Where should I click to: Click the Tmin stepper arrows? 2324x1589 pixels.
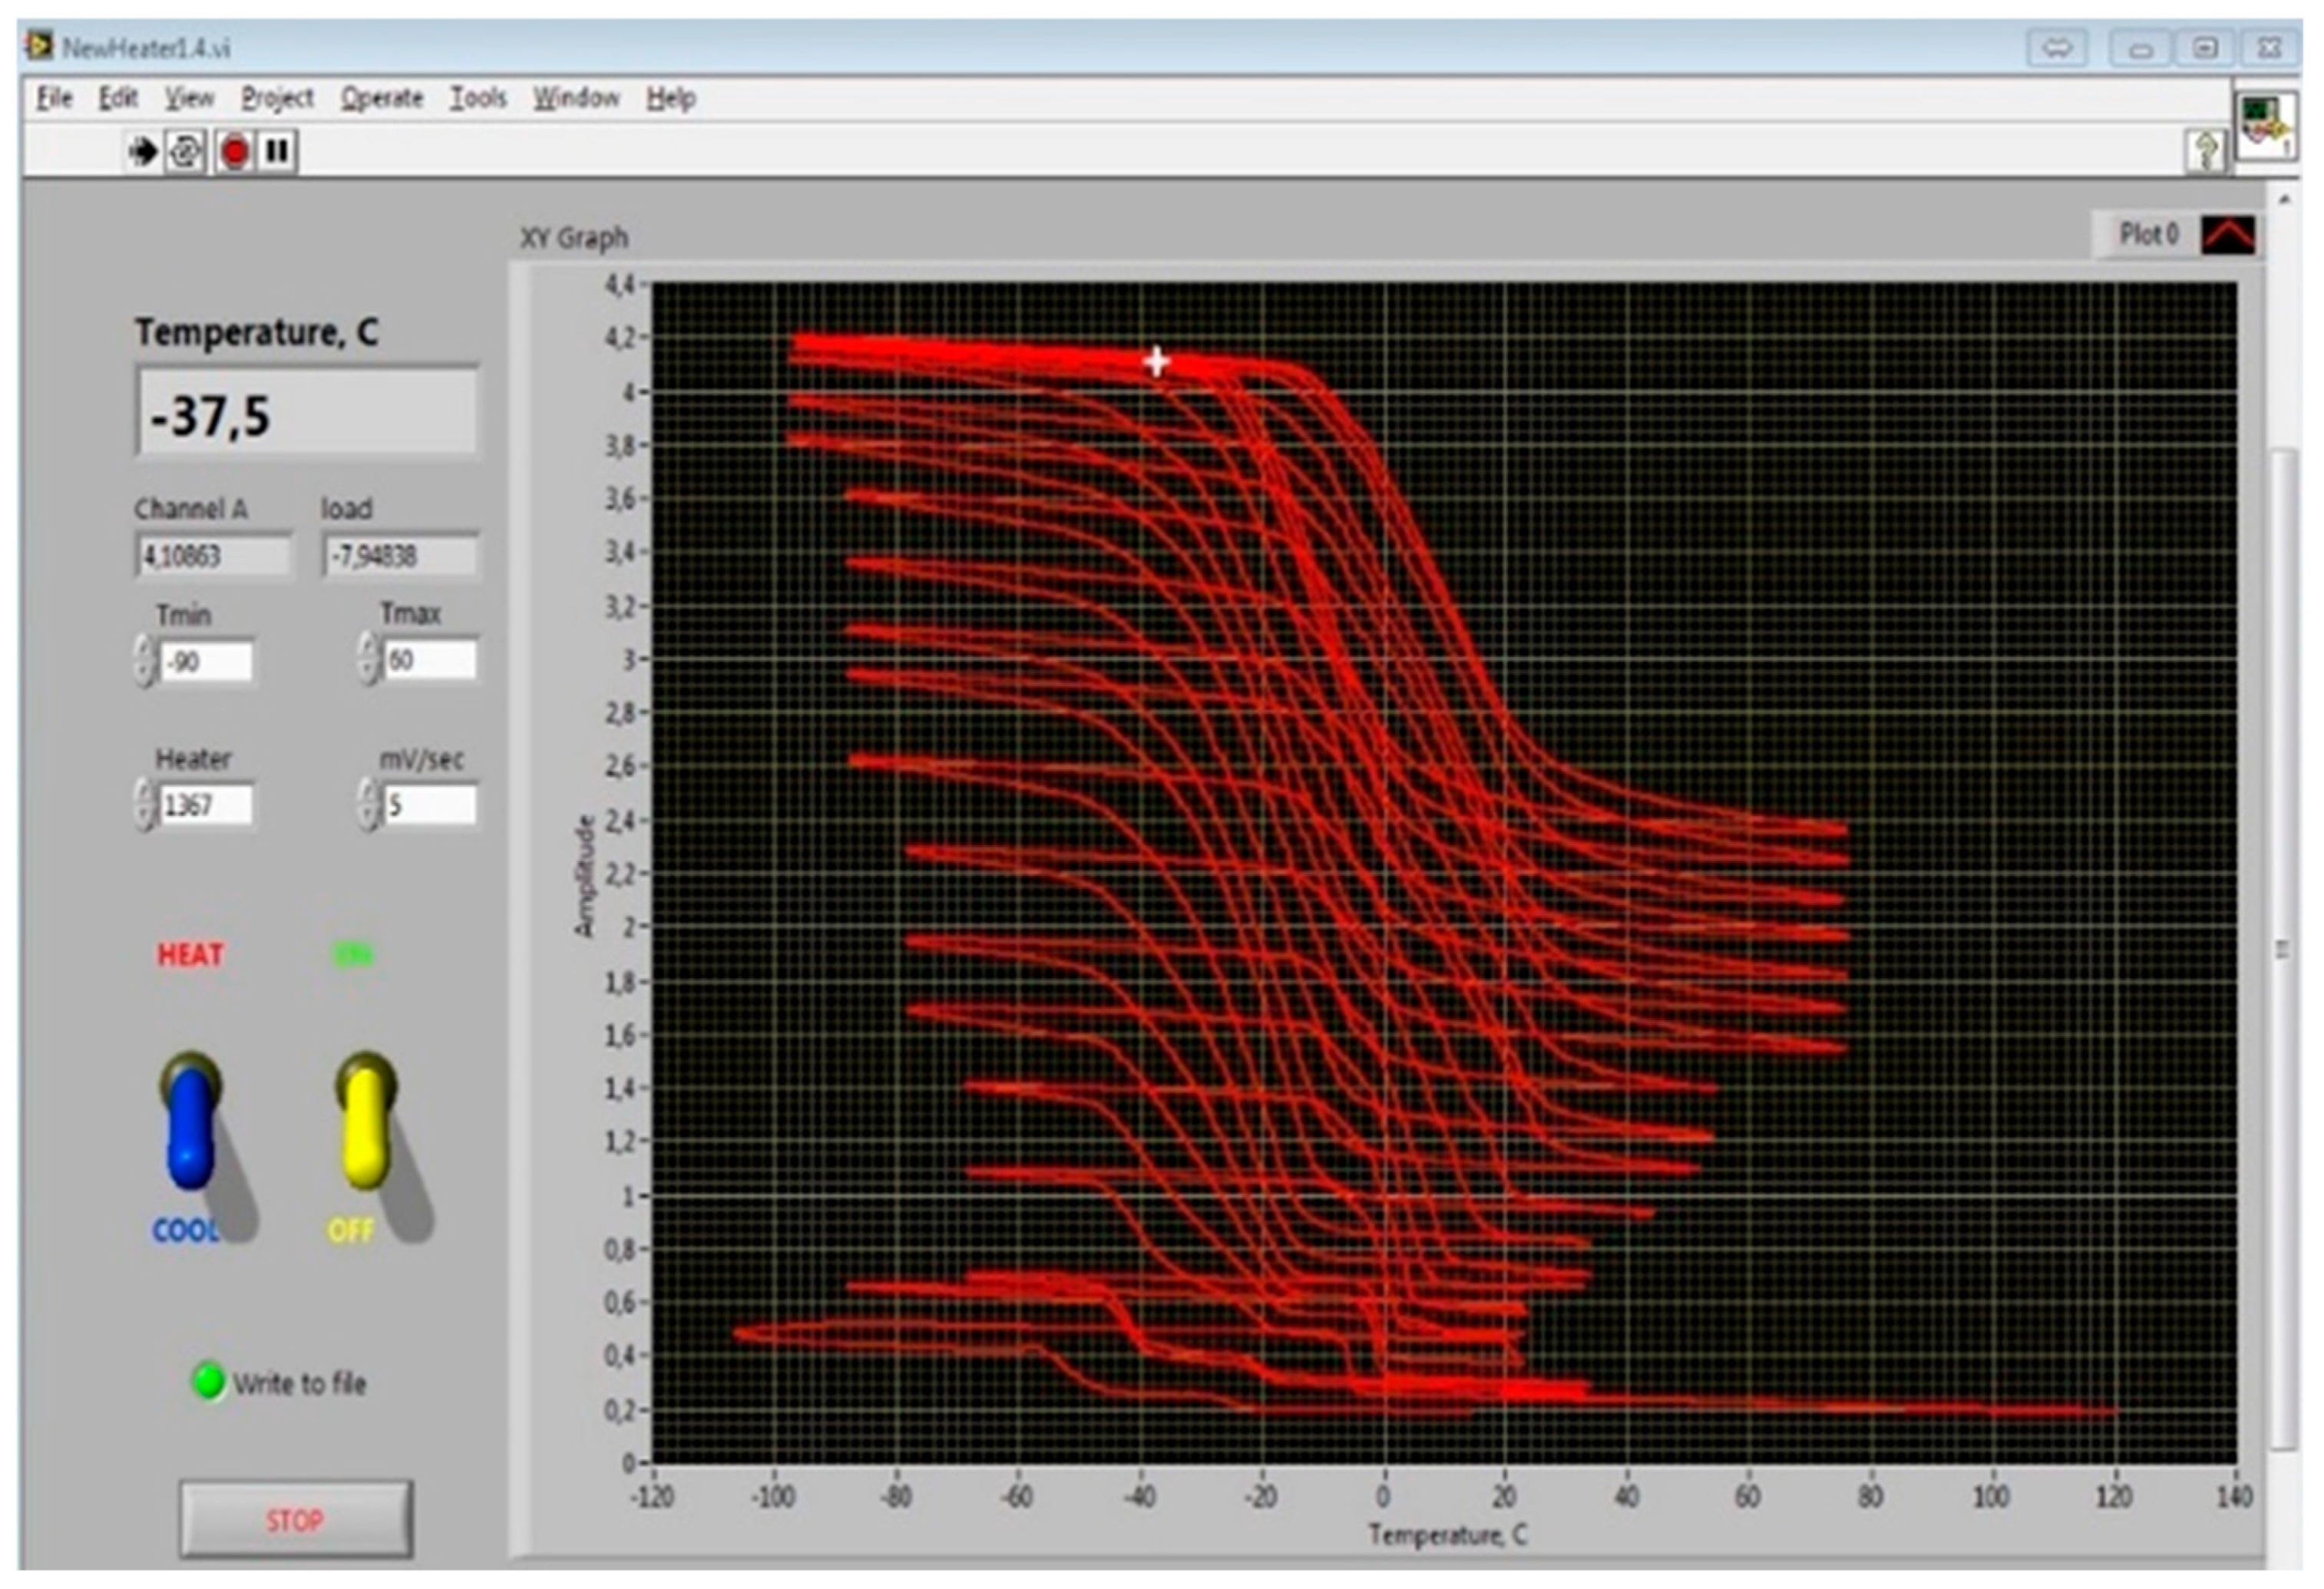145,661
